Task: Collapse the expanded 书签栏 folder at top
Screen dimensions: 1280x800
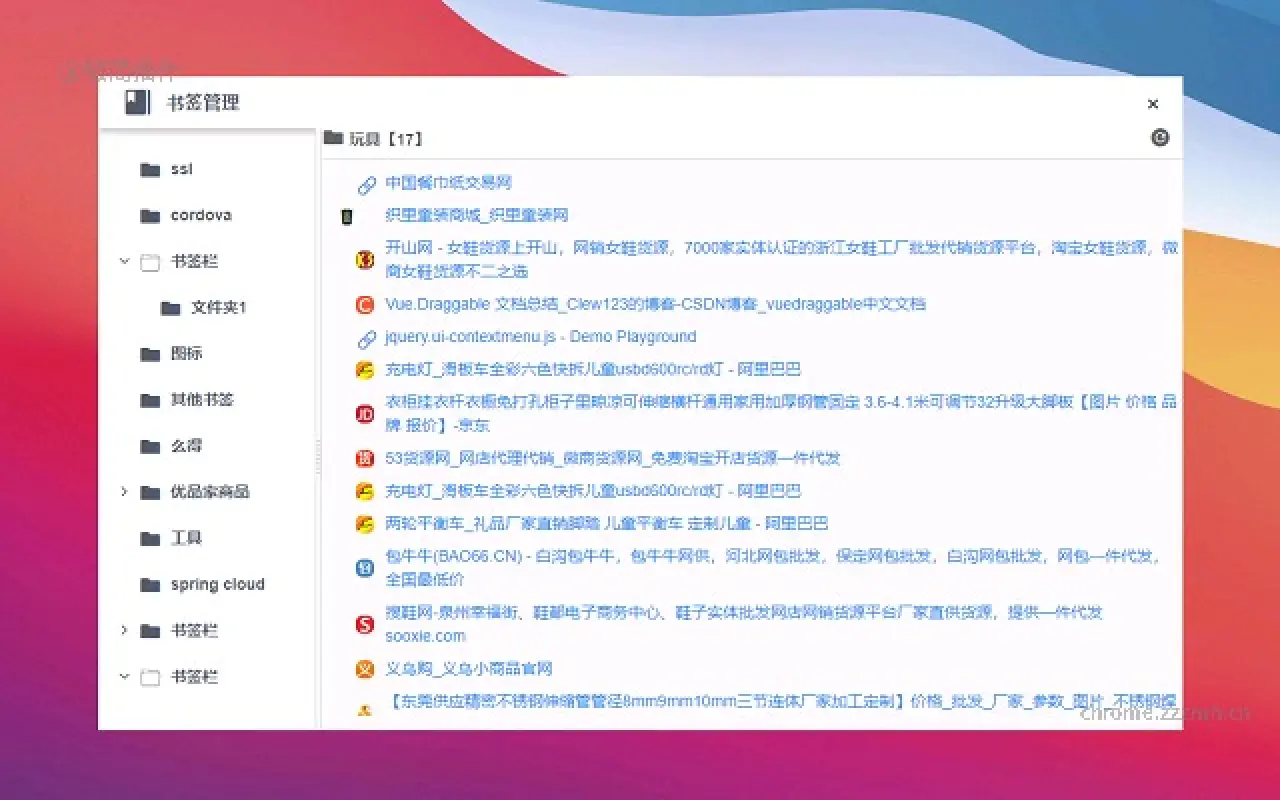Action: [x=124, y=261]
